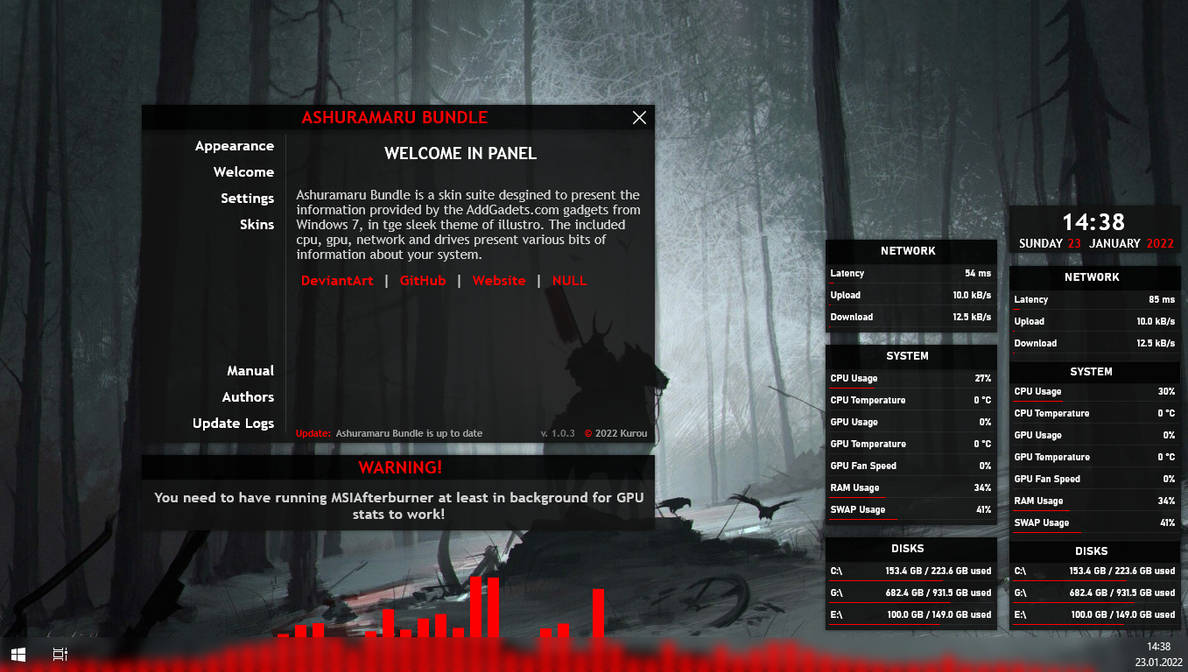Visit the Website link
The image size is (1188, 672).
pyautogui.click(x=498, y=281)
